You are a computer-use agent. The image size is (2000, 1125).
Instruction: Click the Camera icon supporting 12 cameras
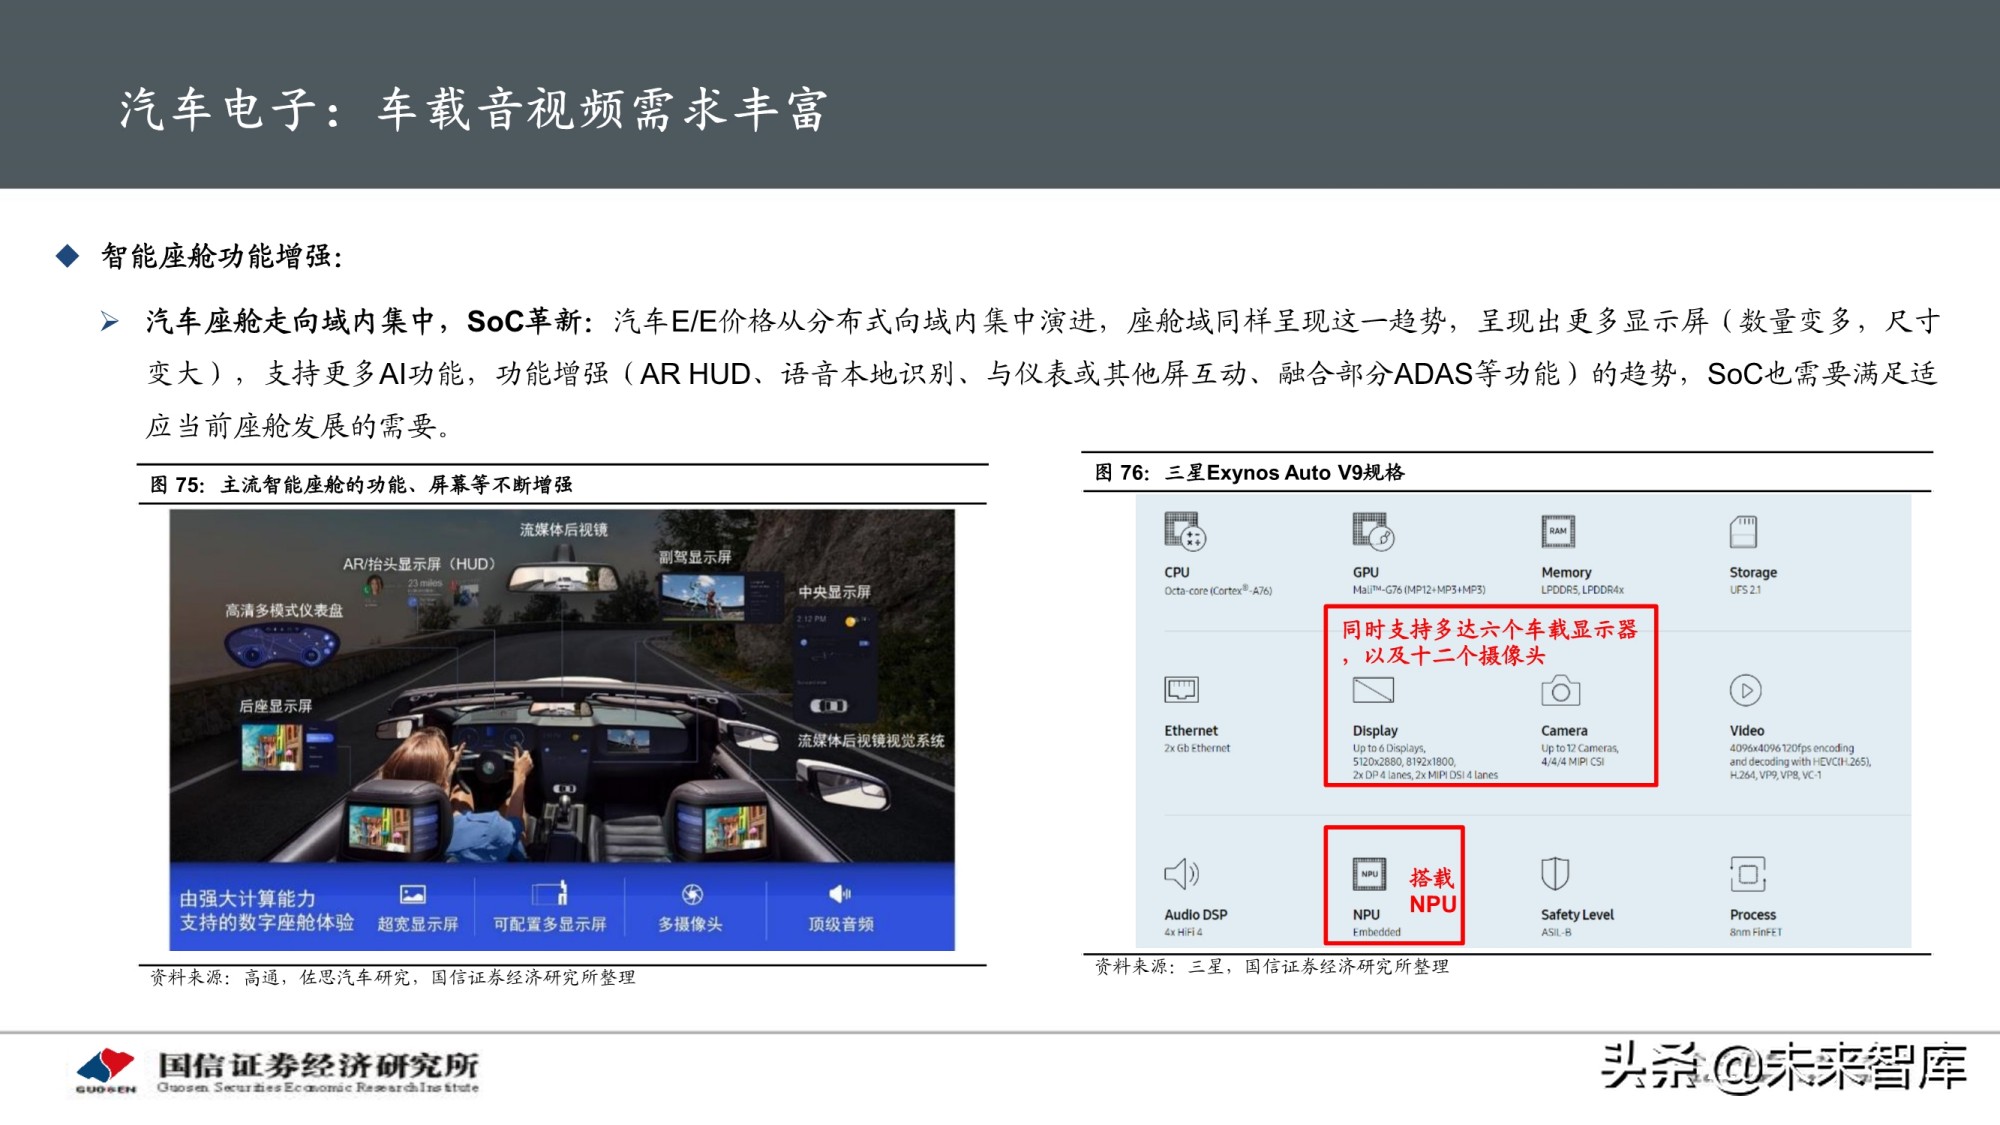[1560, 692]
